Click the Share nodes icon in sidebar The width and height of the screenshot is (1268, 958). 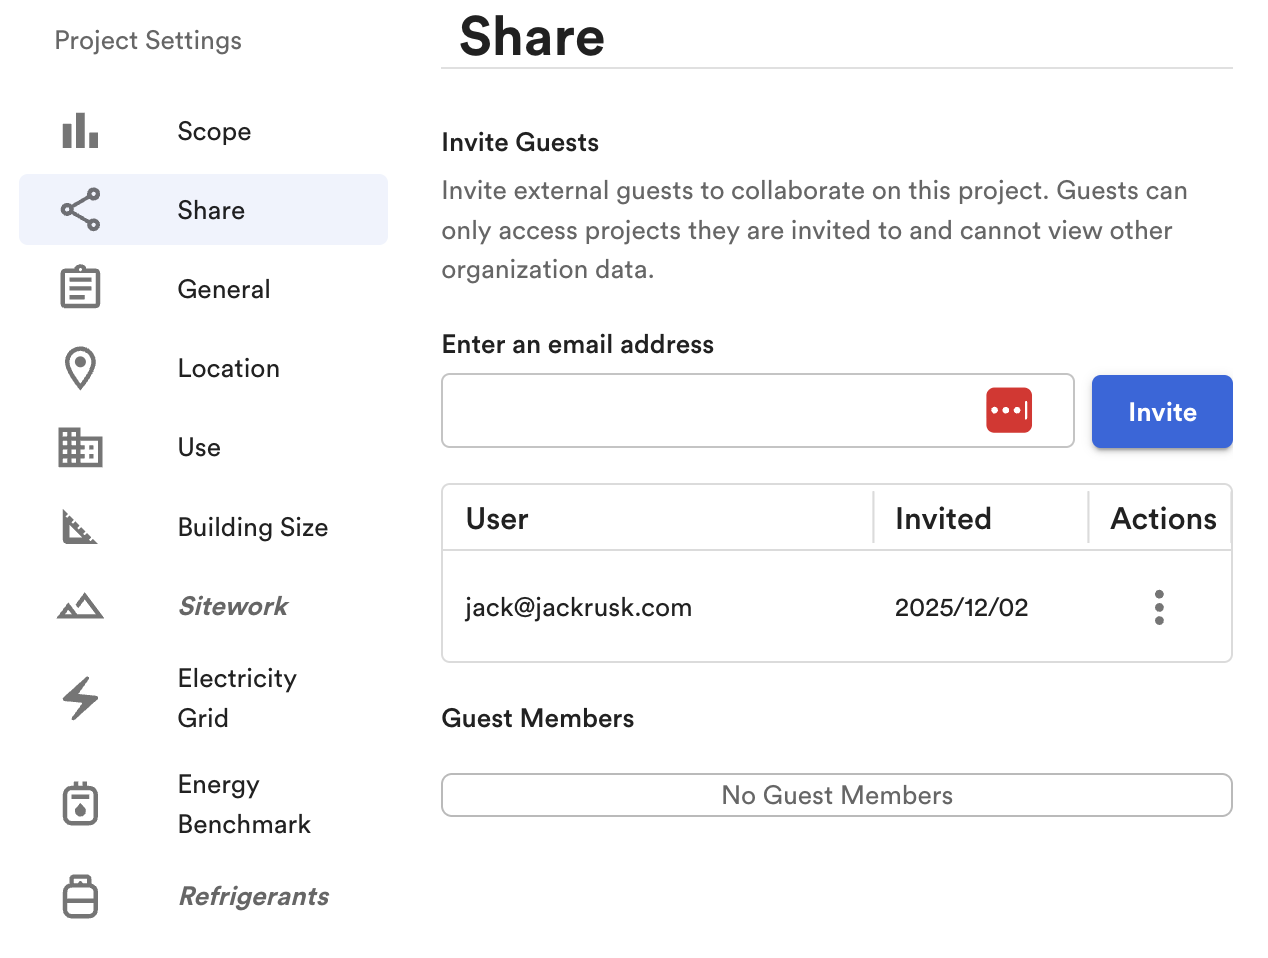(80, 210)
